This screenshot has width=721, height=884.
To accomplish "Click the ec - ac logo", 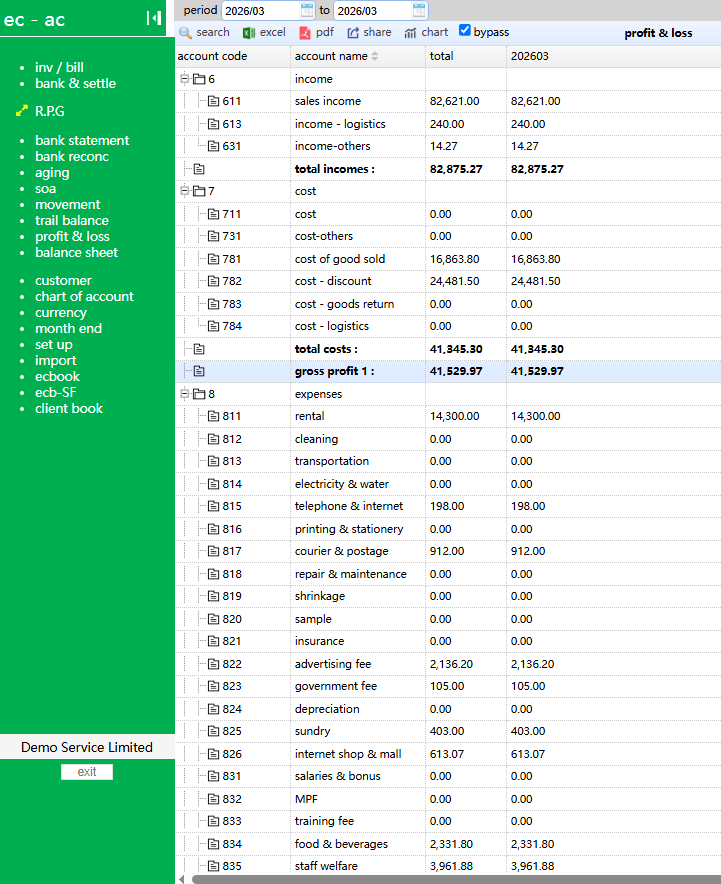I will 34,20.
